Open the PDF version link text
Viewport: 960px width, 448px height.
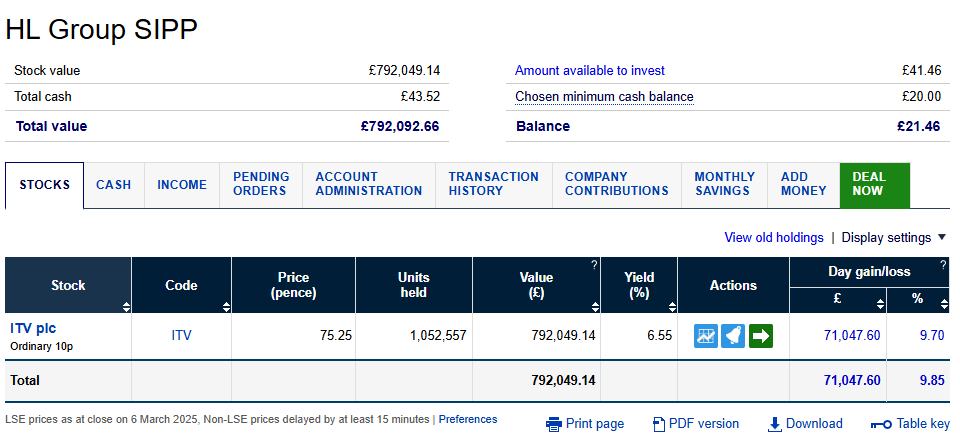tap(703, 424)
